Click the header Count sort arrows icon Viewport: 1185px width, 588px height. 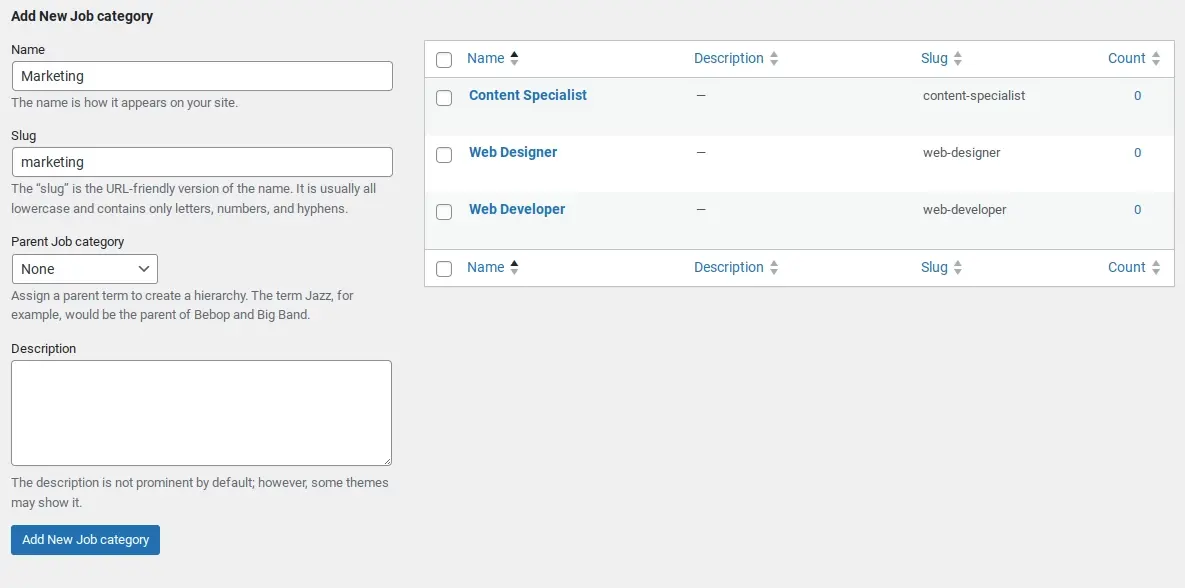[1156, 58]
